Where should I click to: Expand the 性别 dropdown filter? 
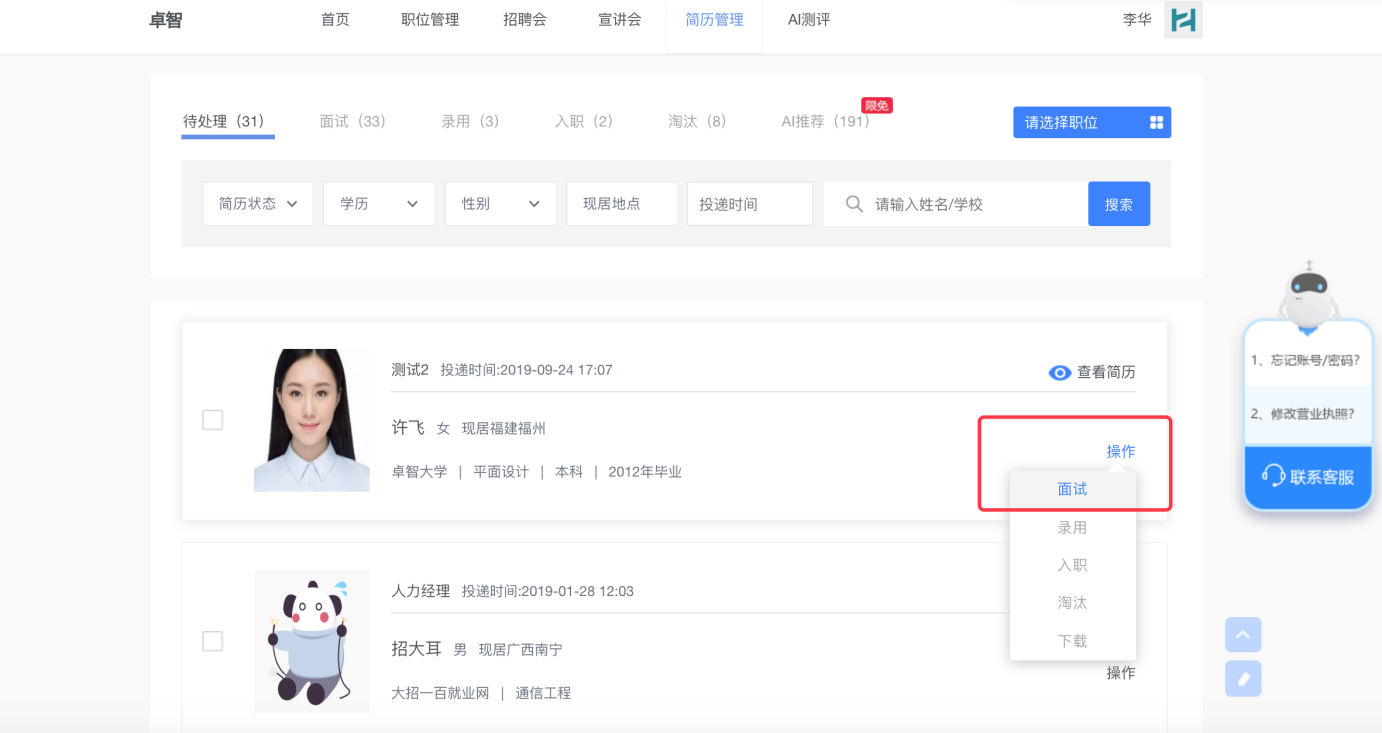coord(500,204)
